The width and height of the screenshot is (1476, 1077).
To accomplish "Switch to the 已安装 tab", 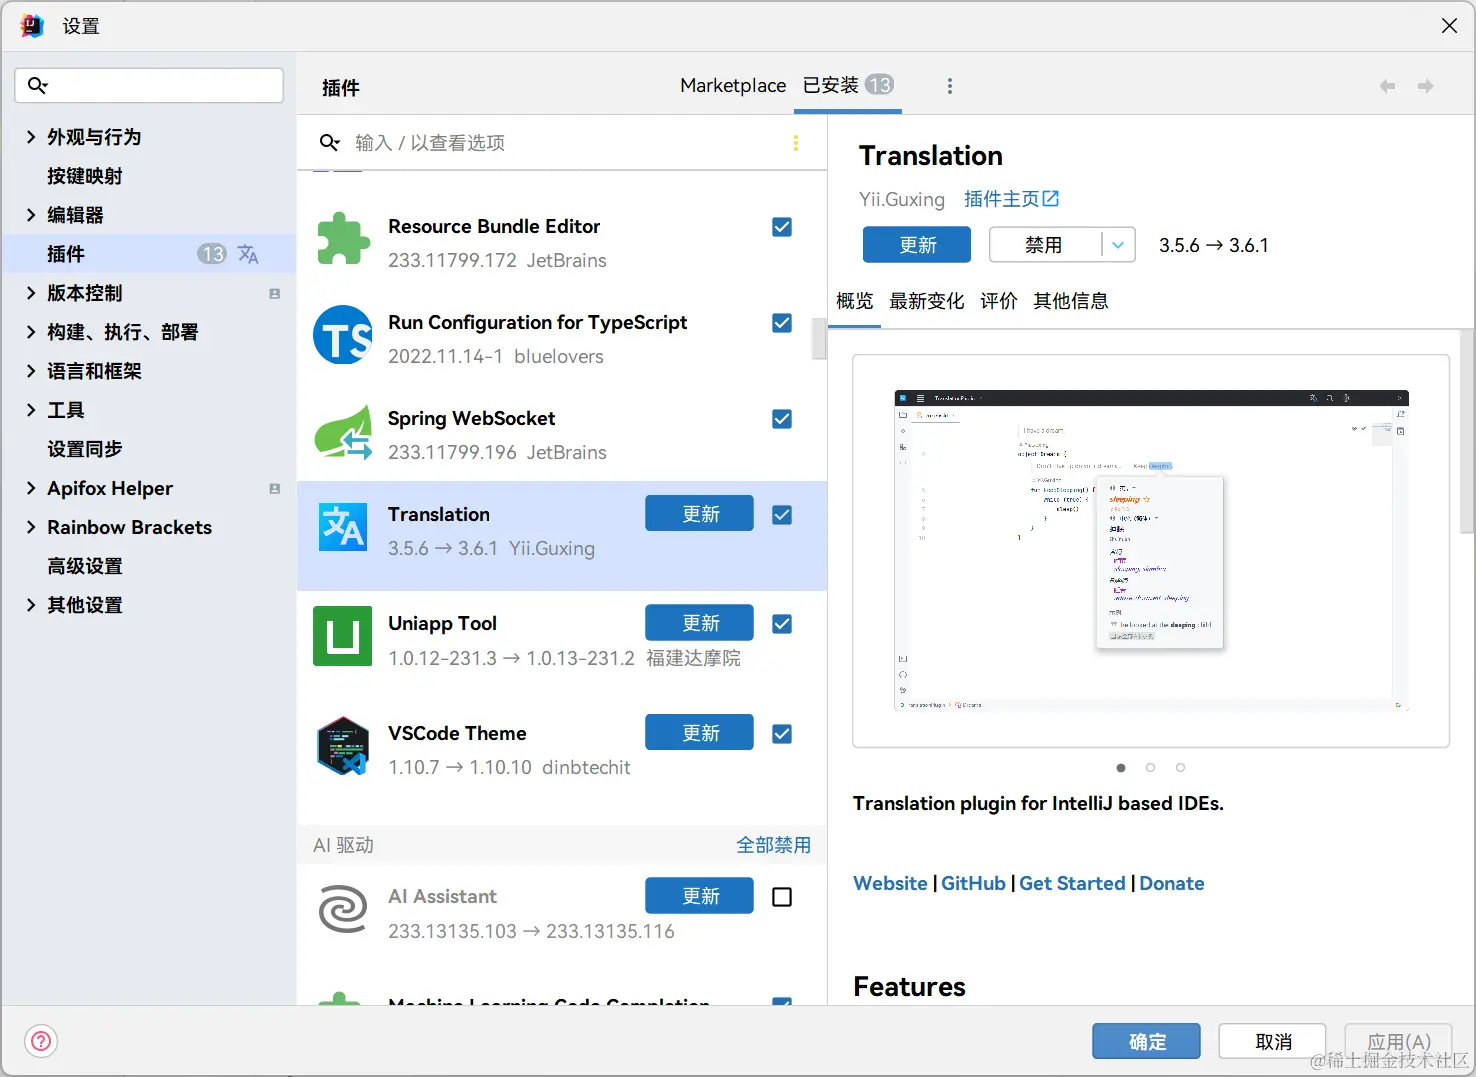I will tap(848, 86).
